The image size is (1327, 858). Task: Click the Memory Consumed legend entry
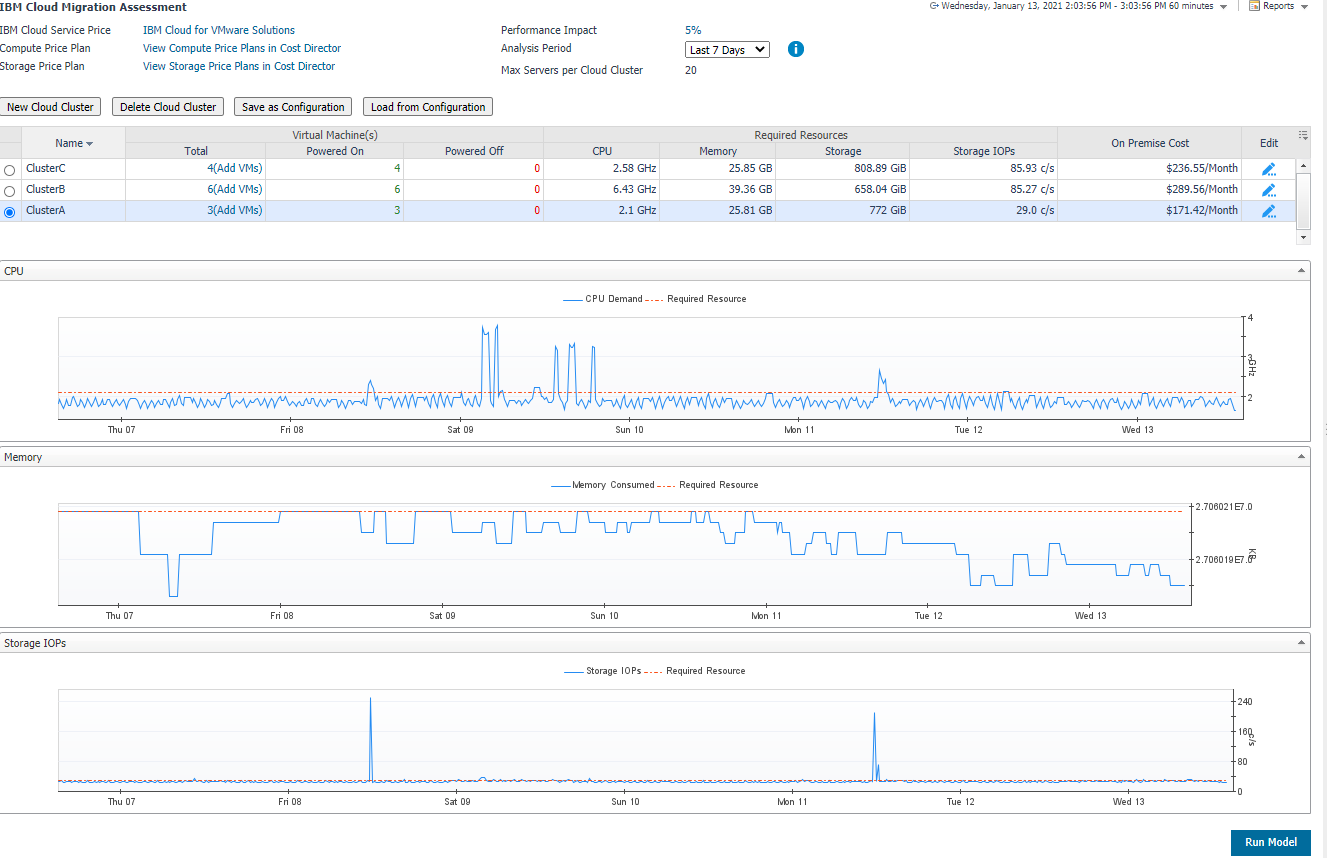(x=602, y=485)
